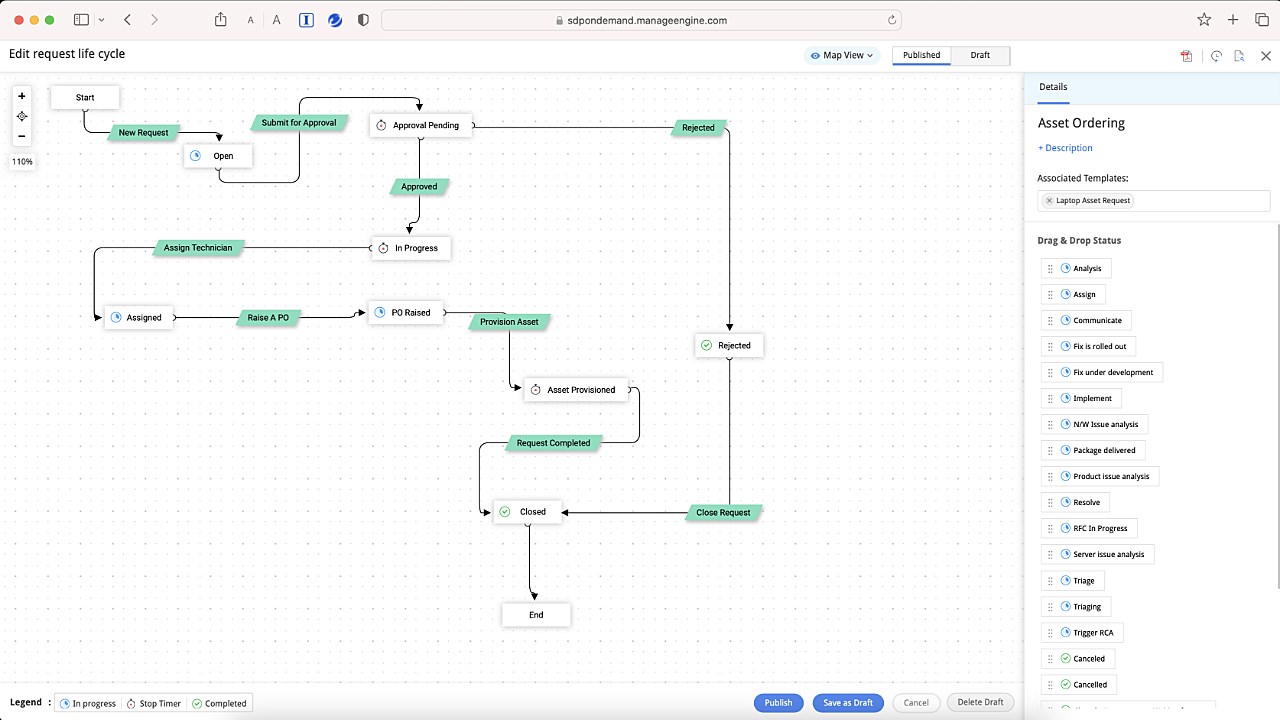This screenshot has height=720, width=1280.
Task: Select the Open status node
Action: pos(218,156)
